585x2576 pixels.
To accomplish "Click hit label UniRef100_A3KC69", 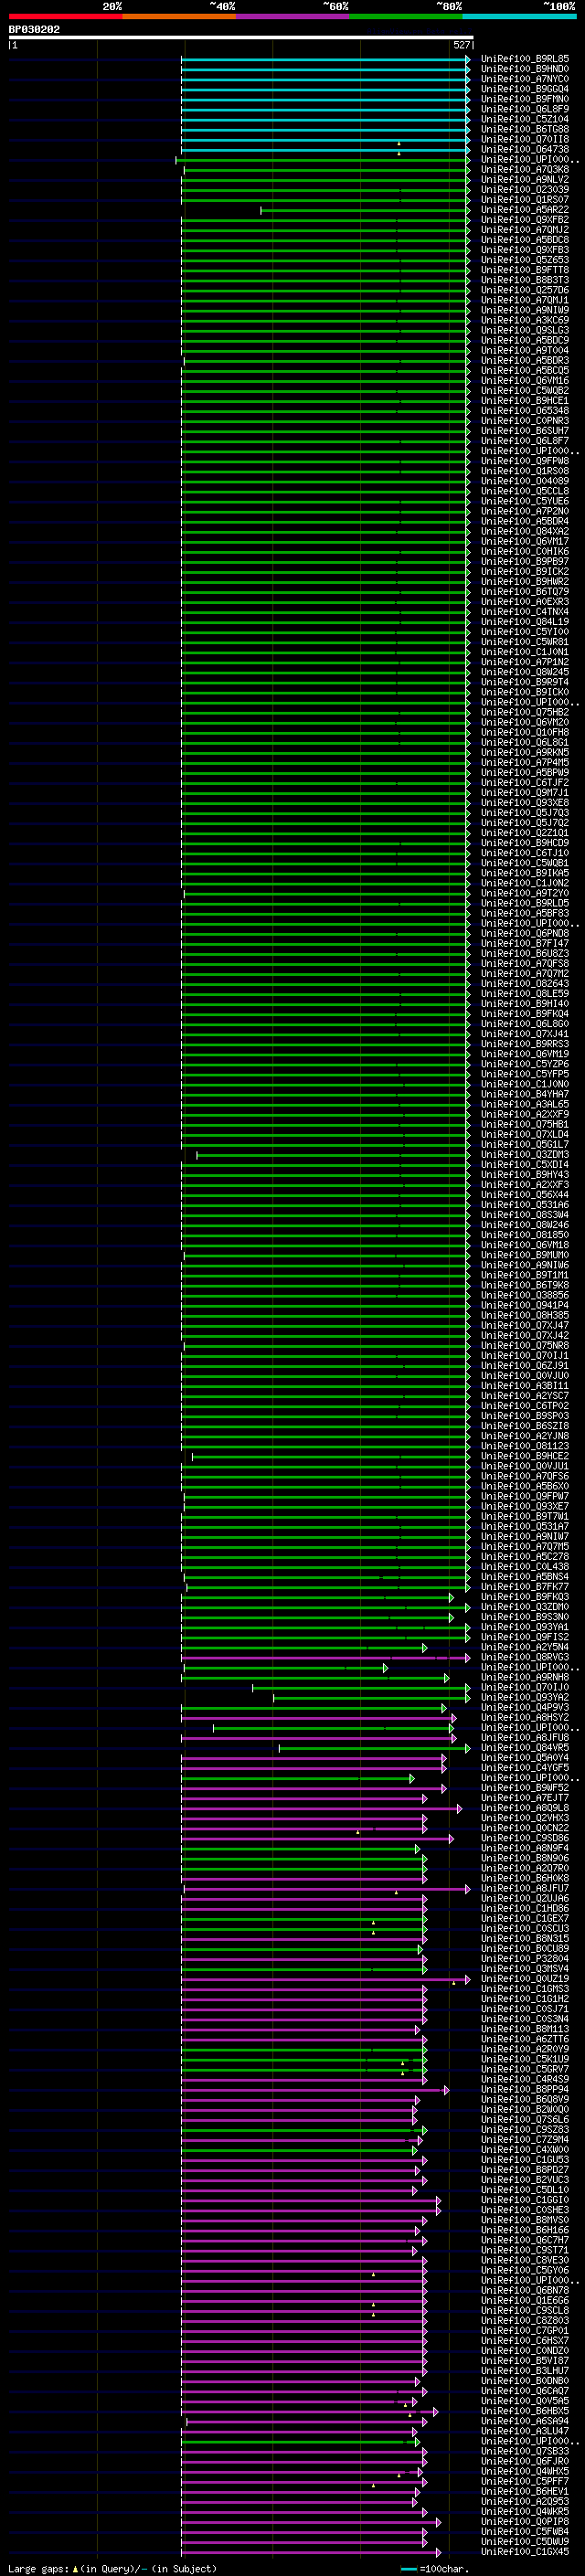I will [x=525, y=320].
